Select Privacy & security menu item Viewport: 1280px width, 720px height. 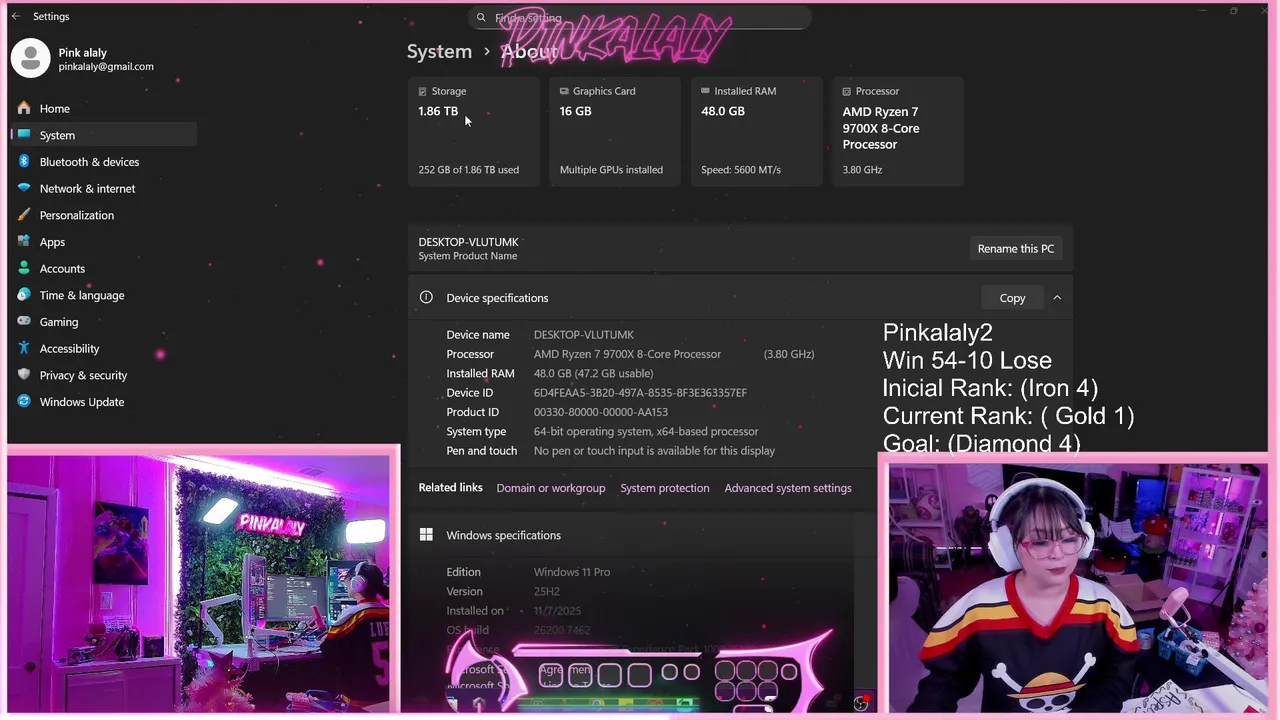[103, 375]
